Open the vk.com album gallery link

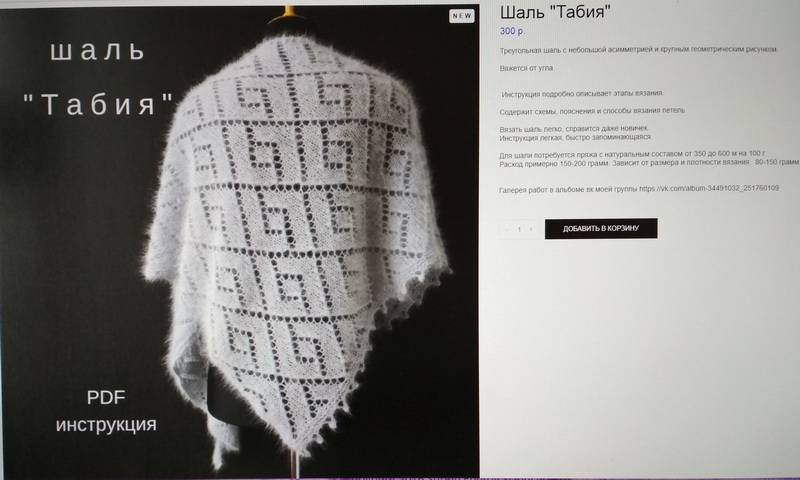(x=709, y=188)
